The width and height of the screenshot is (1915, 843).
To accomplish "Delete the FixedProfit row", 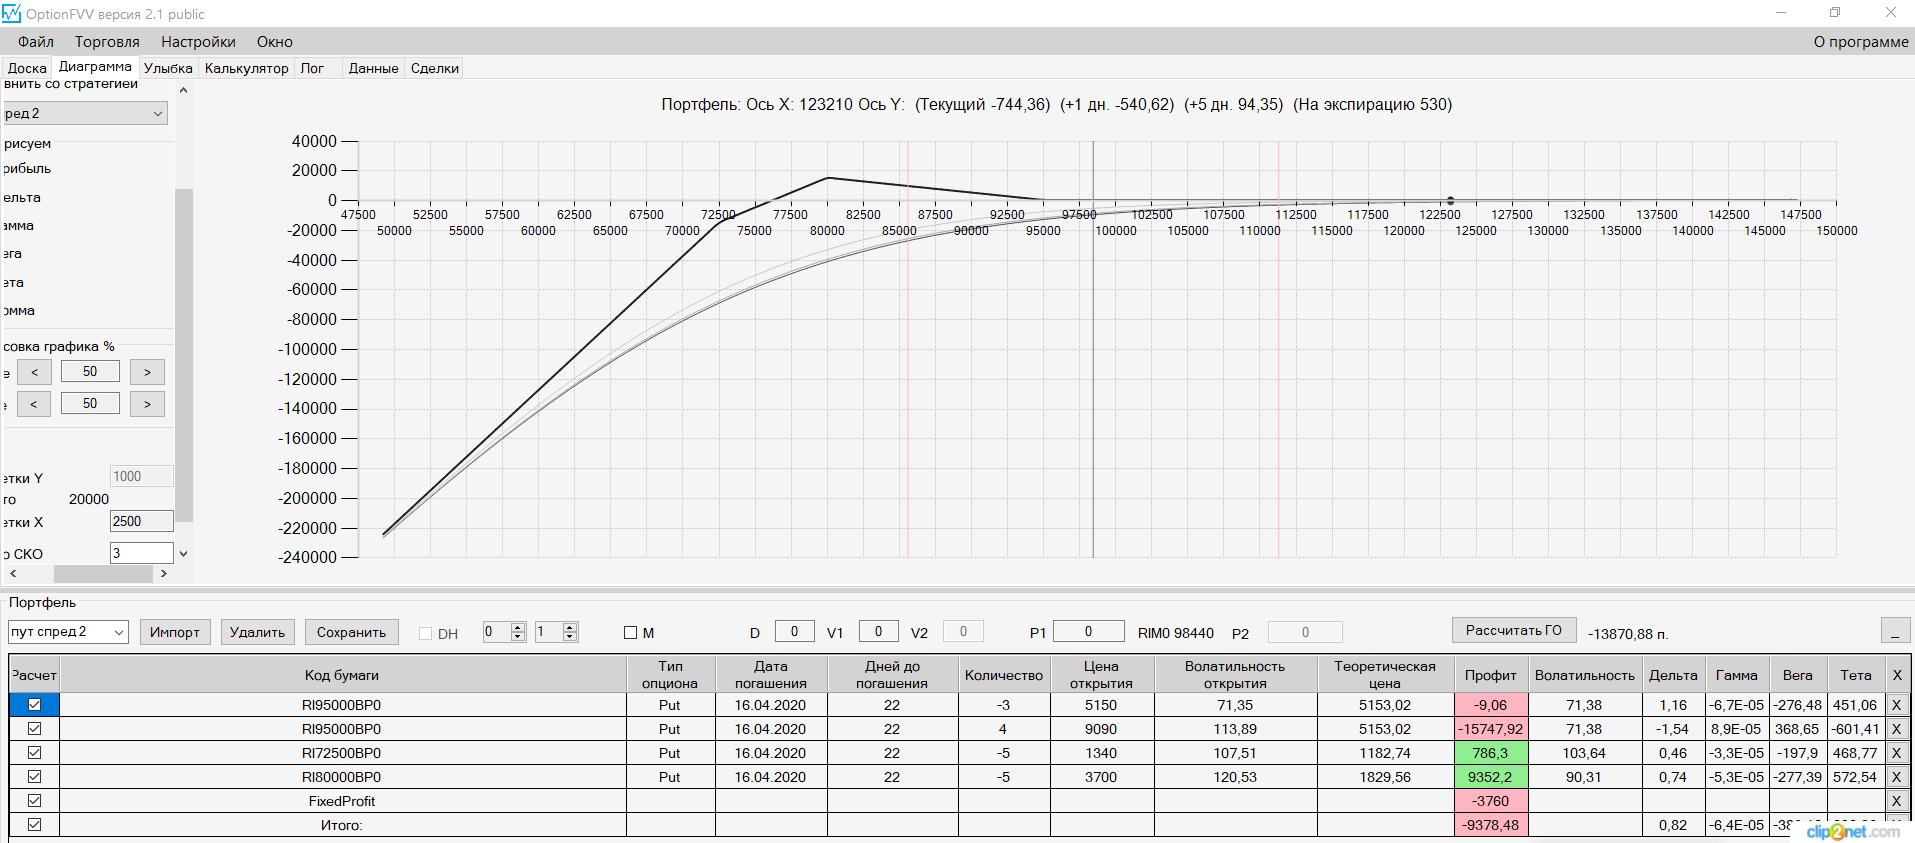I will coord(1896,801).
